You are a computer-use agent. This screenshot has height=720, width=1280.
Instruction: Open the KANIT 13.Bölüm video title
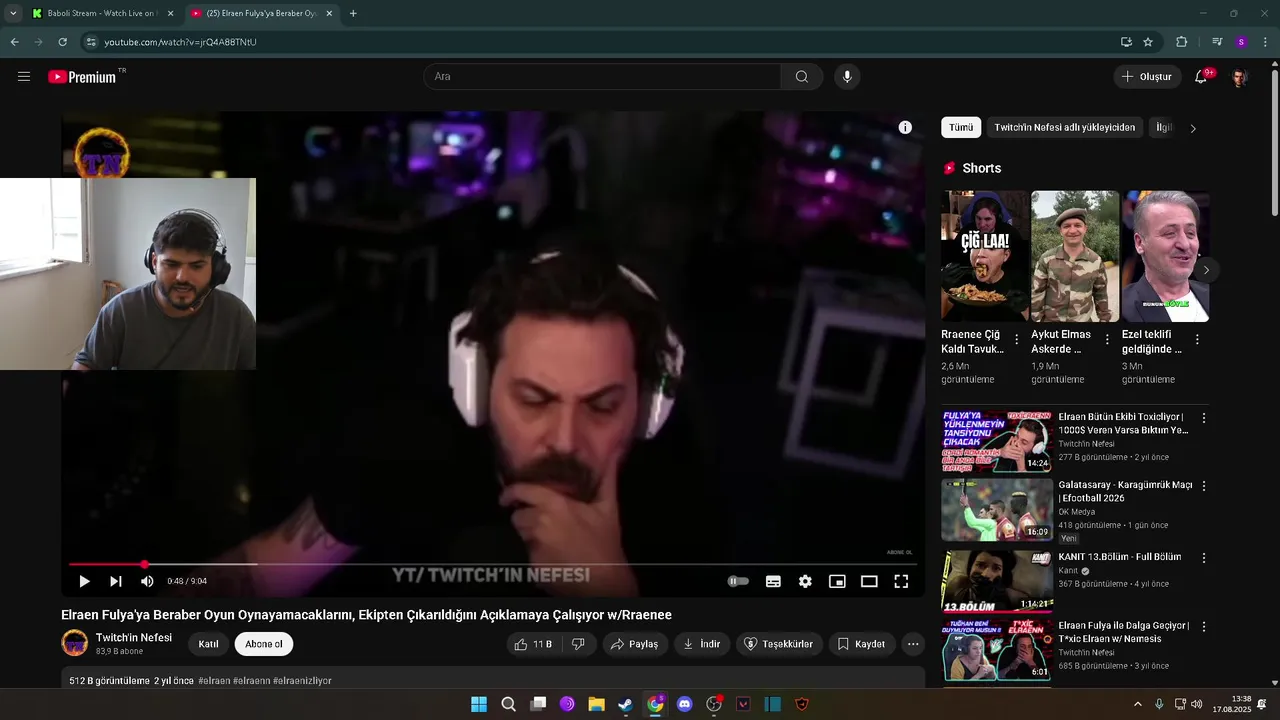[x=1119, y=557]
